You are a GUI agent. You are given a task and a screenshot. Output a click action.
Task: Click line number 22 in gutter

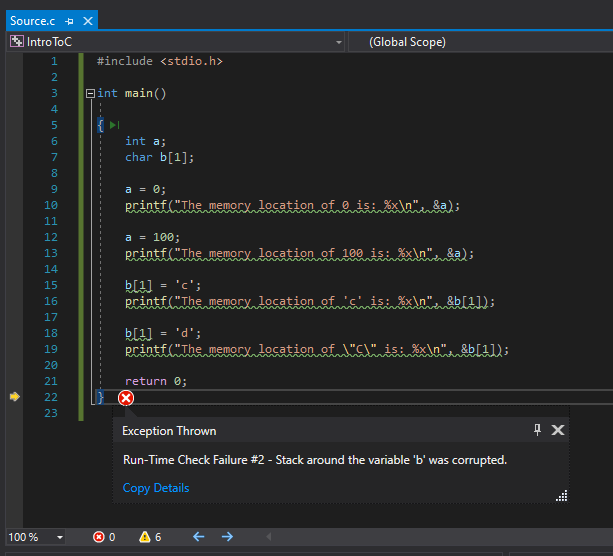click(51, 397)
